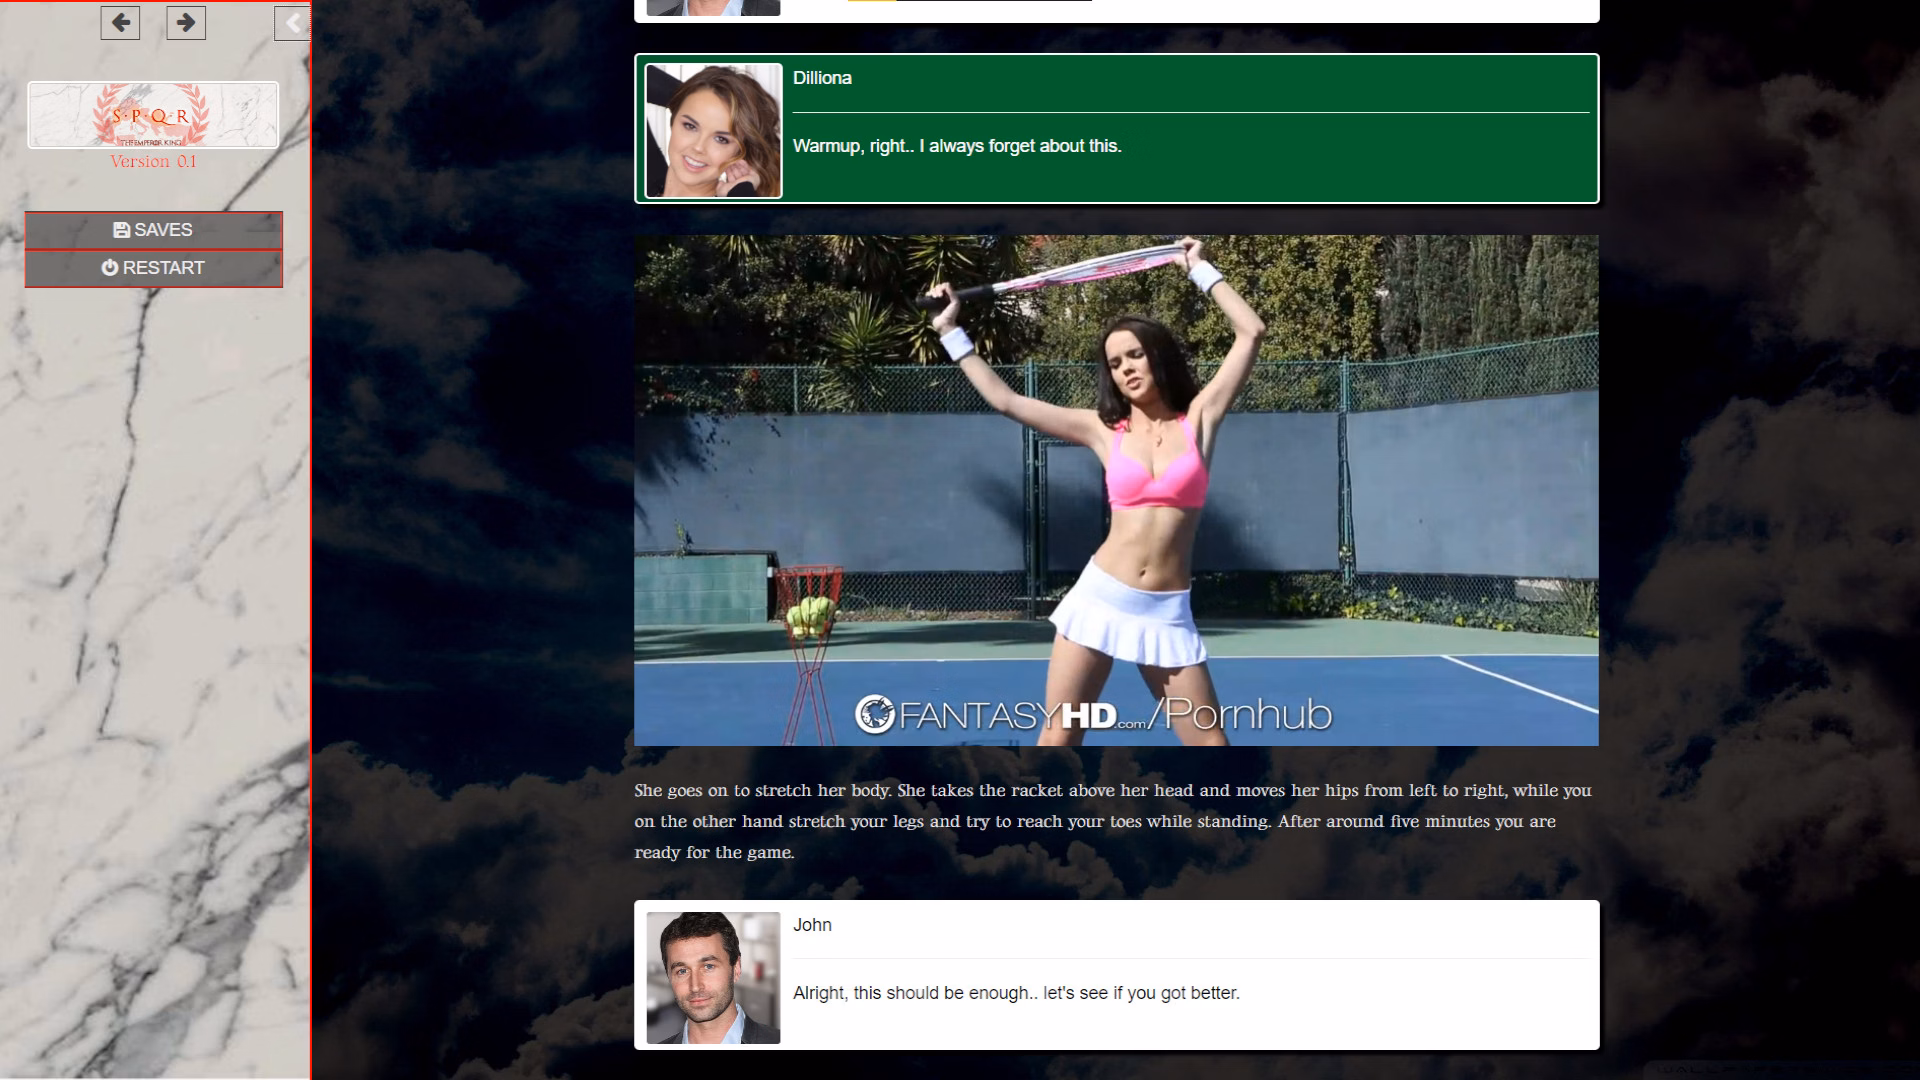Click Dilliona's portrait thumbnail
Image resolution: width=1920 pixels, height=1080 pixels.
click(x=713, y=131)
